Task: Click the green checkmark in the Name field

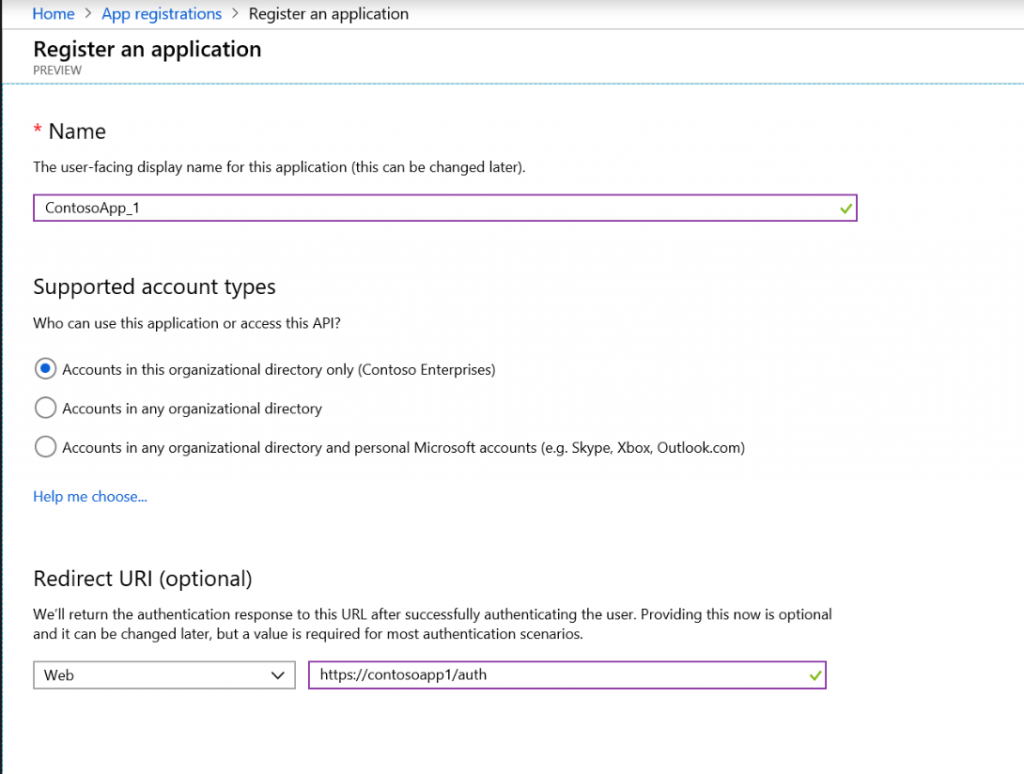Action: click(845, 208)
